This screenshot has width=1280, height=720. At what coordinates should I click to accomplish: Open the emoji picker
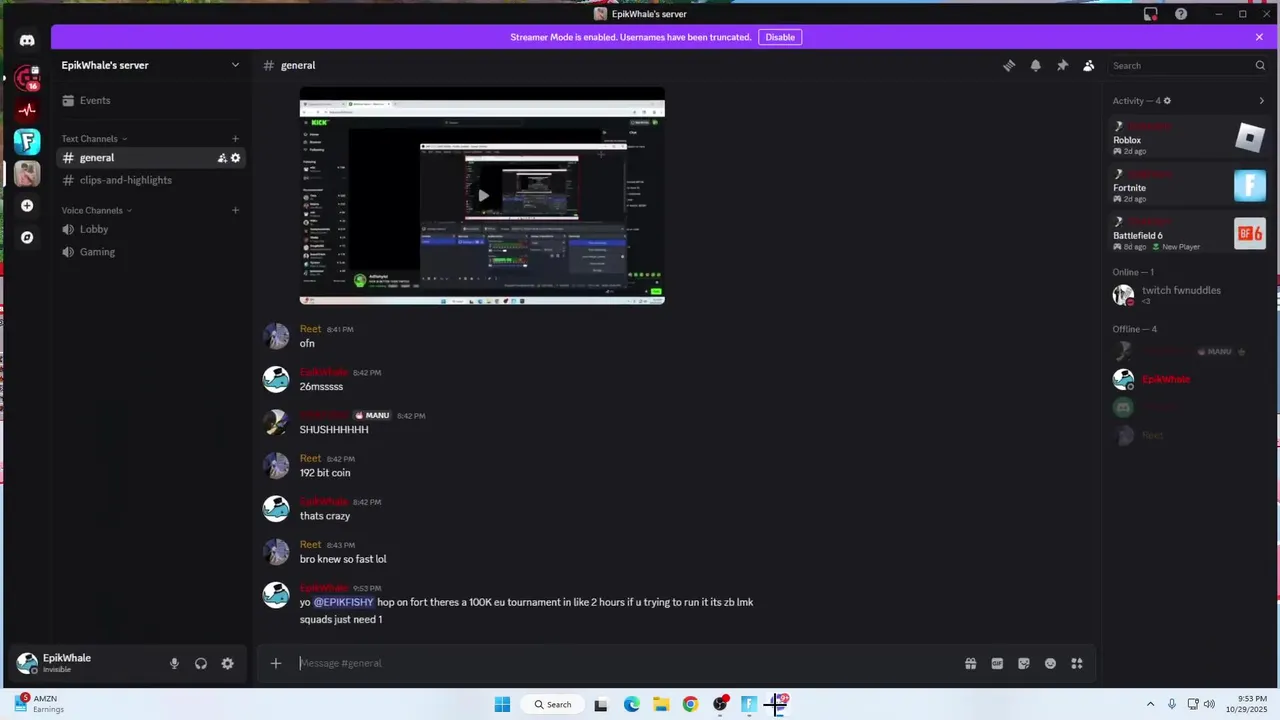(x=1050, y=663)
